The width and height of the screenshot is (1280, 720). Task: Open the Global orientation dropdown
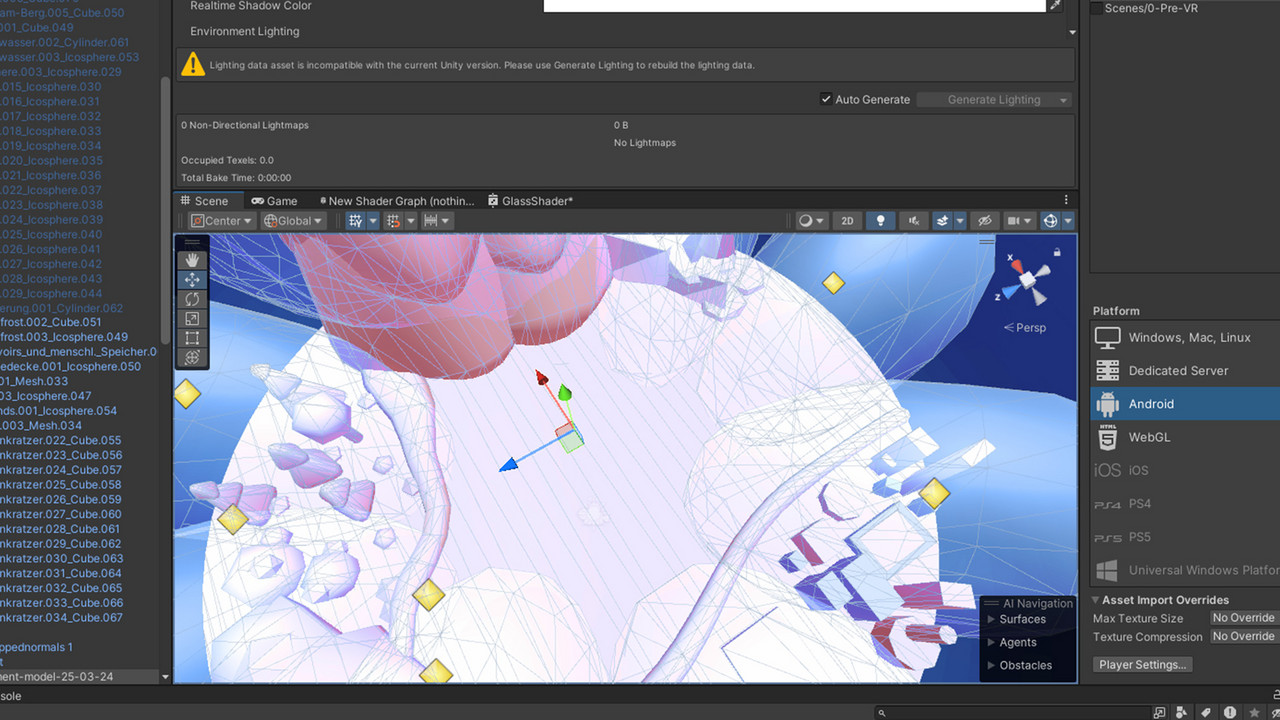click(293, 221)
